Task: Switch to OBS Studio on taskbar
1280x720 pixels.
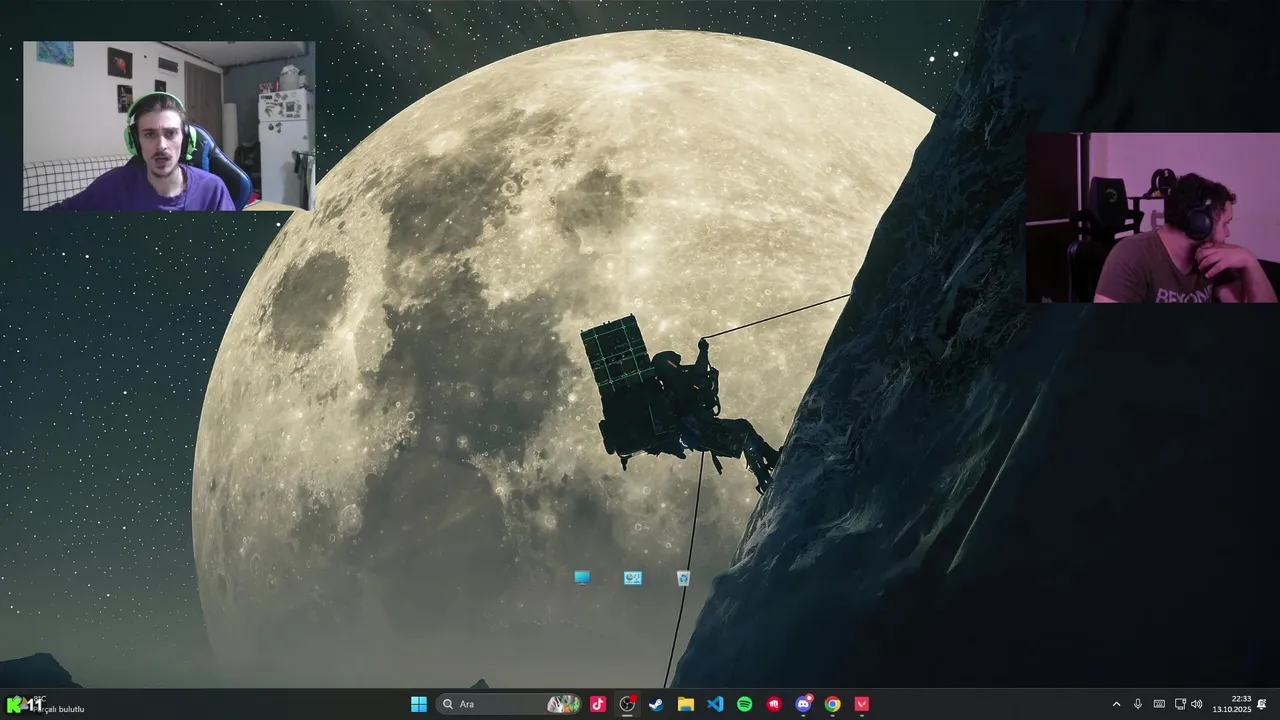Action: [x=627, y=704]
